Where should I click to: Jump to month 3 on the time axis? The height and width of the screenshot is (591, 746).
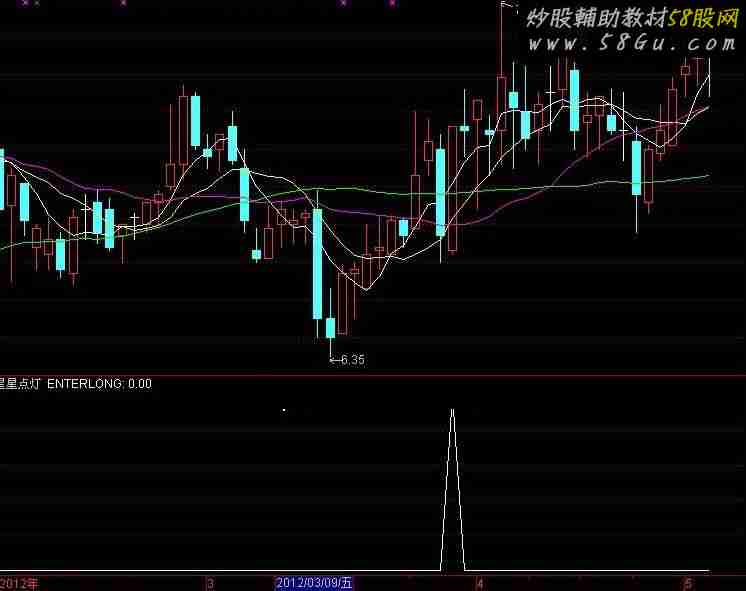coord(210,582)
